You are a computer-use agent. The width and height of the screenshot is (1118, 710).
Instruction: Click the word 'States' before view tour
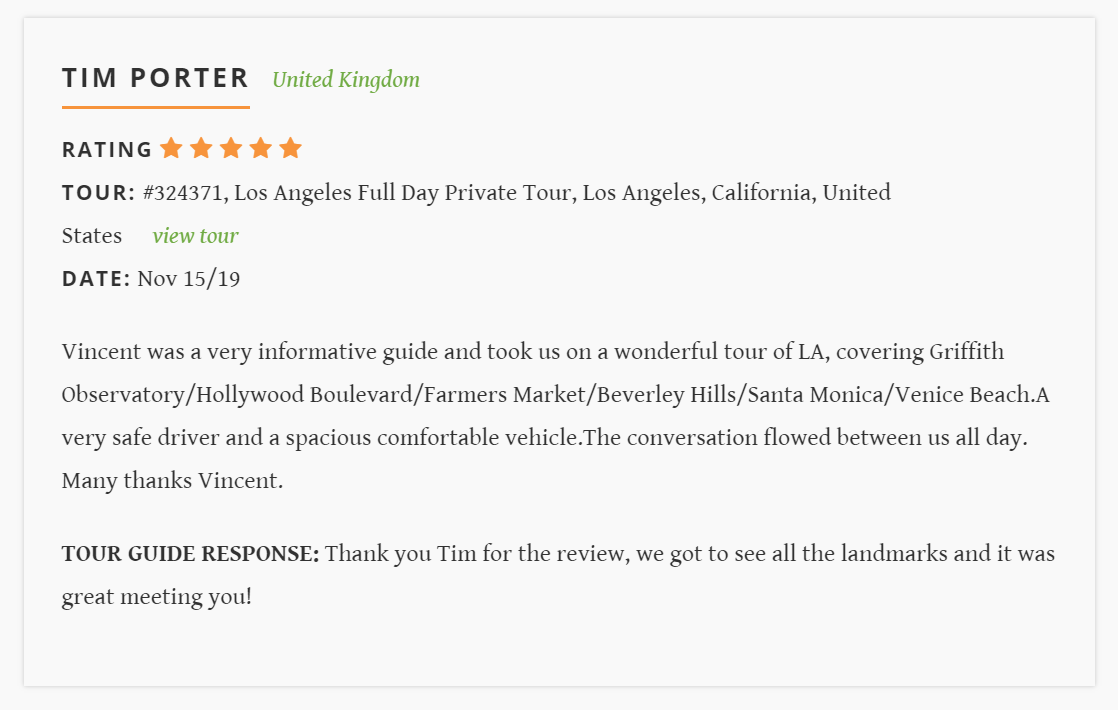coord(92,236)
